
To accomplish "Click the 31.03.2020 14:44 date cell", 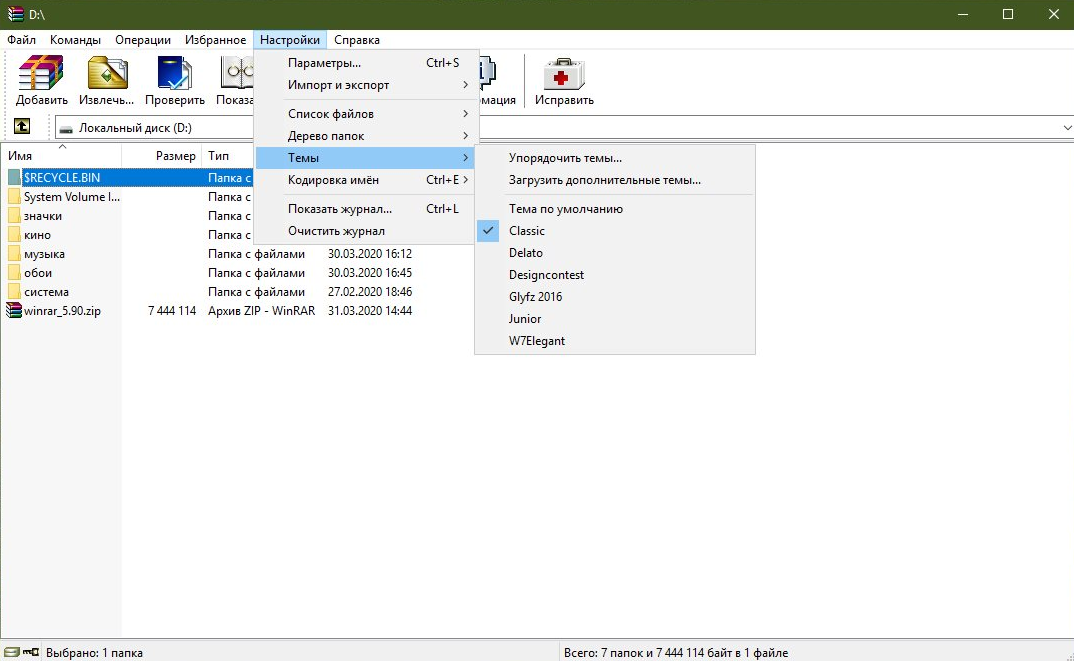I will [x=370, y=310].
